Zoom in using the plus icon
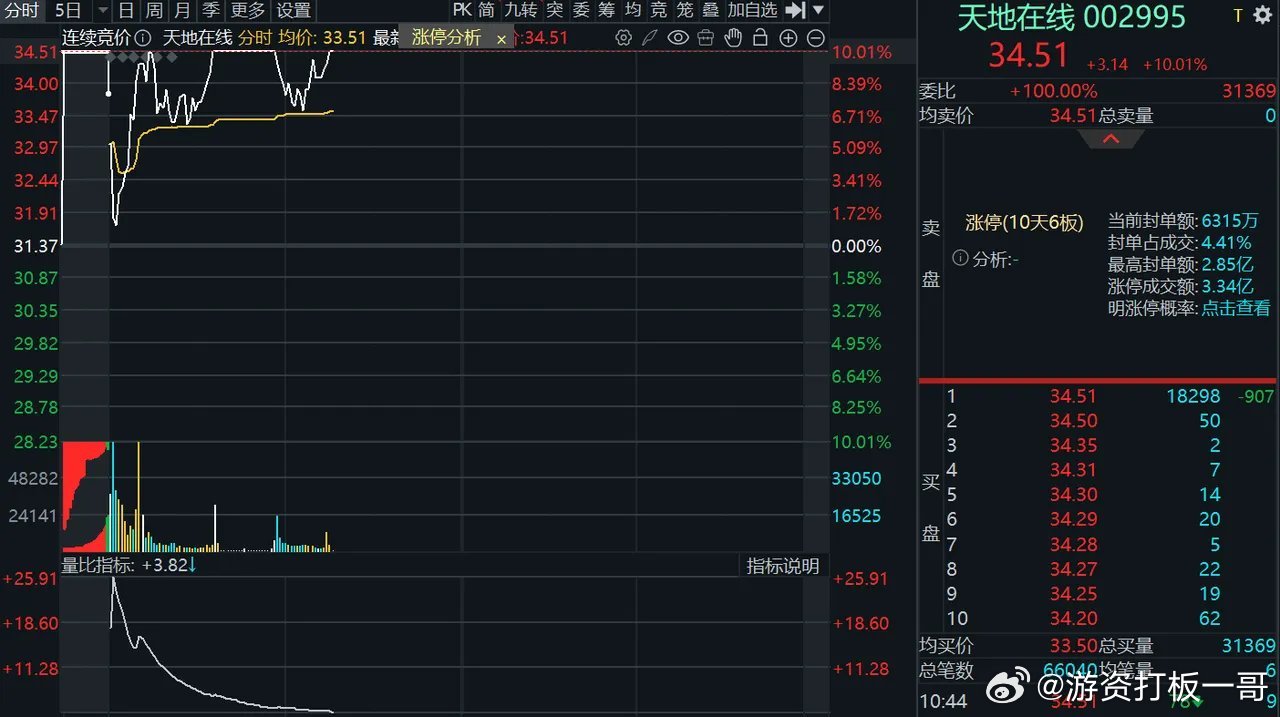The height and width of the screenshot is (717, 1280). point(788,37)
